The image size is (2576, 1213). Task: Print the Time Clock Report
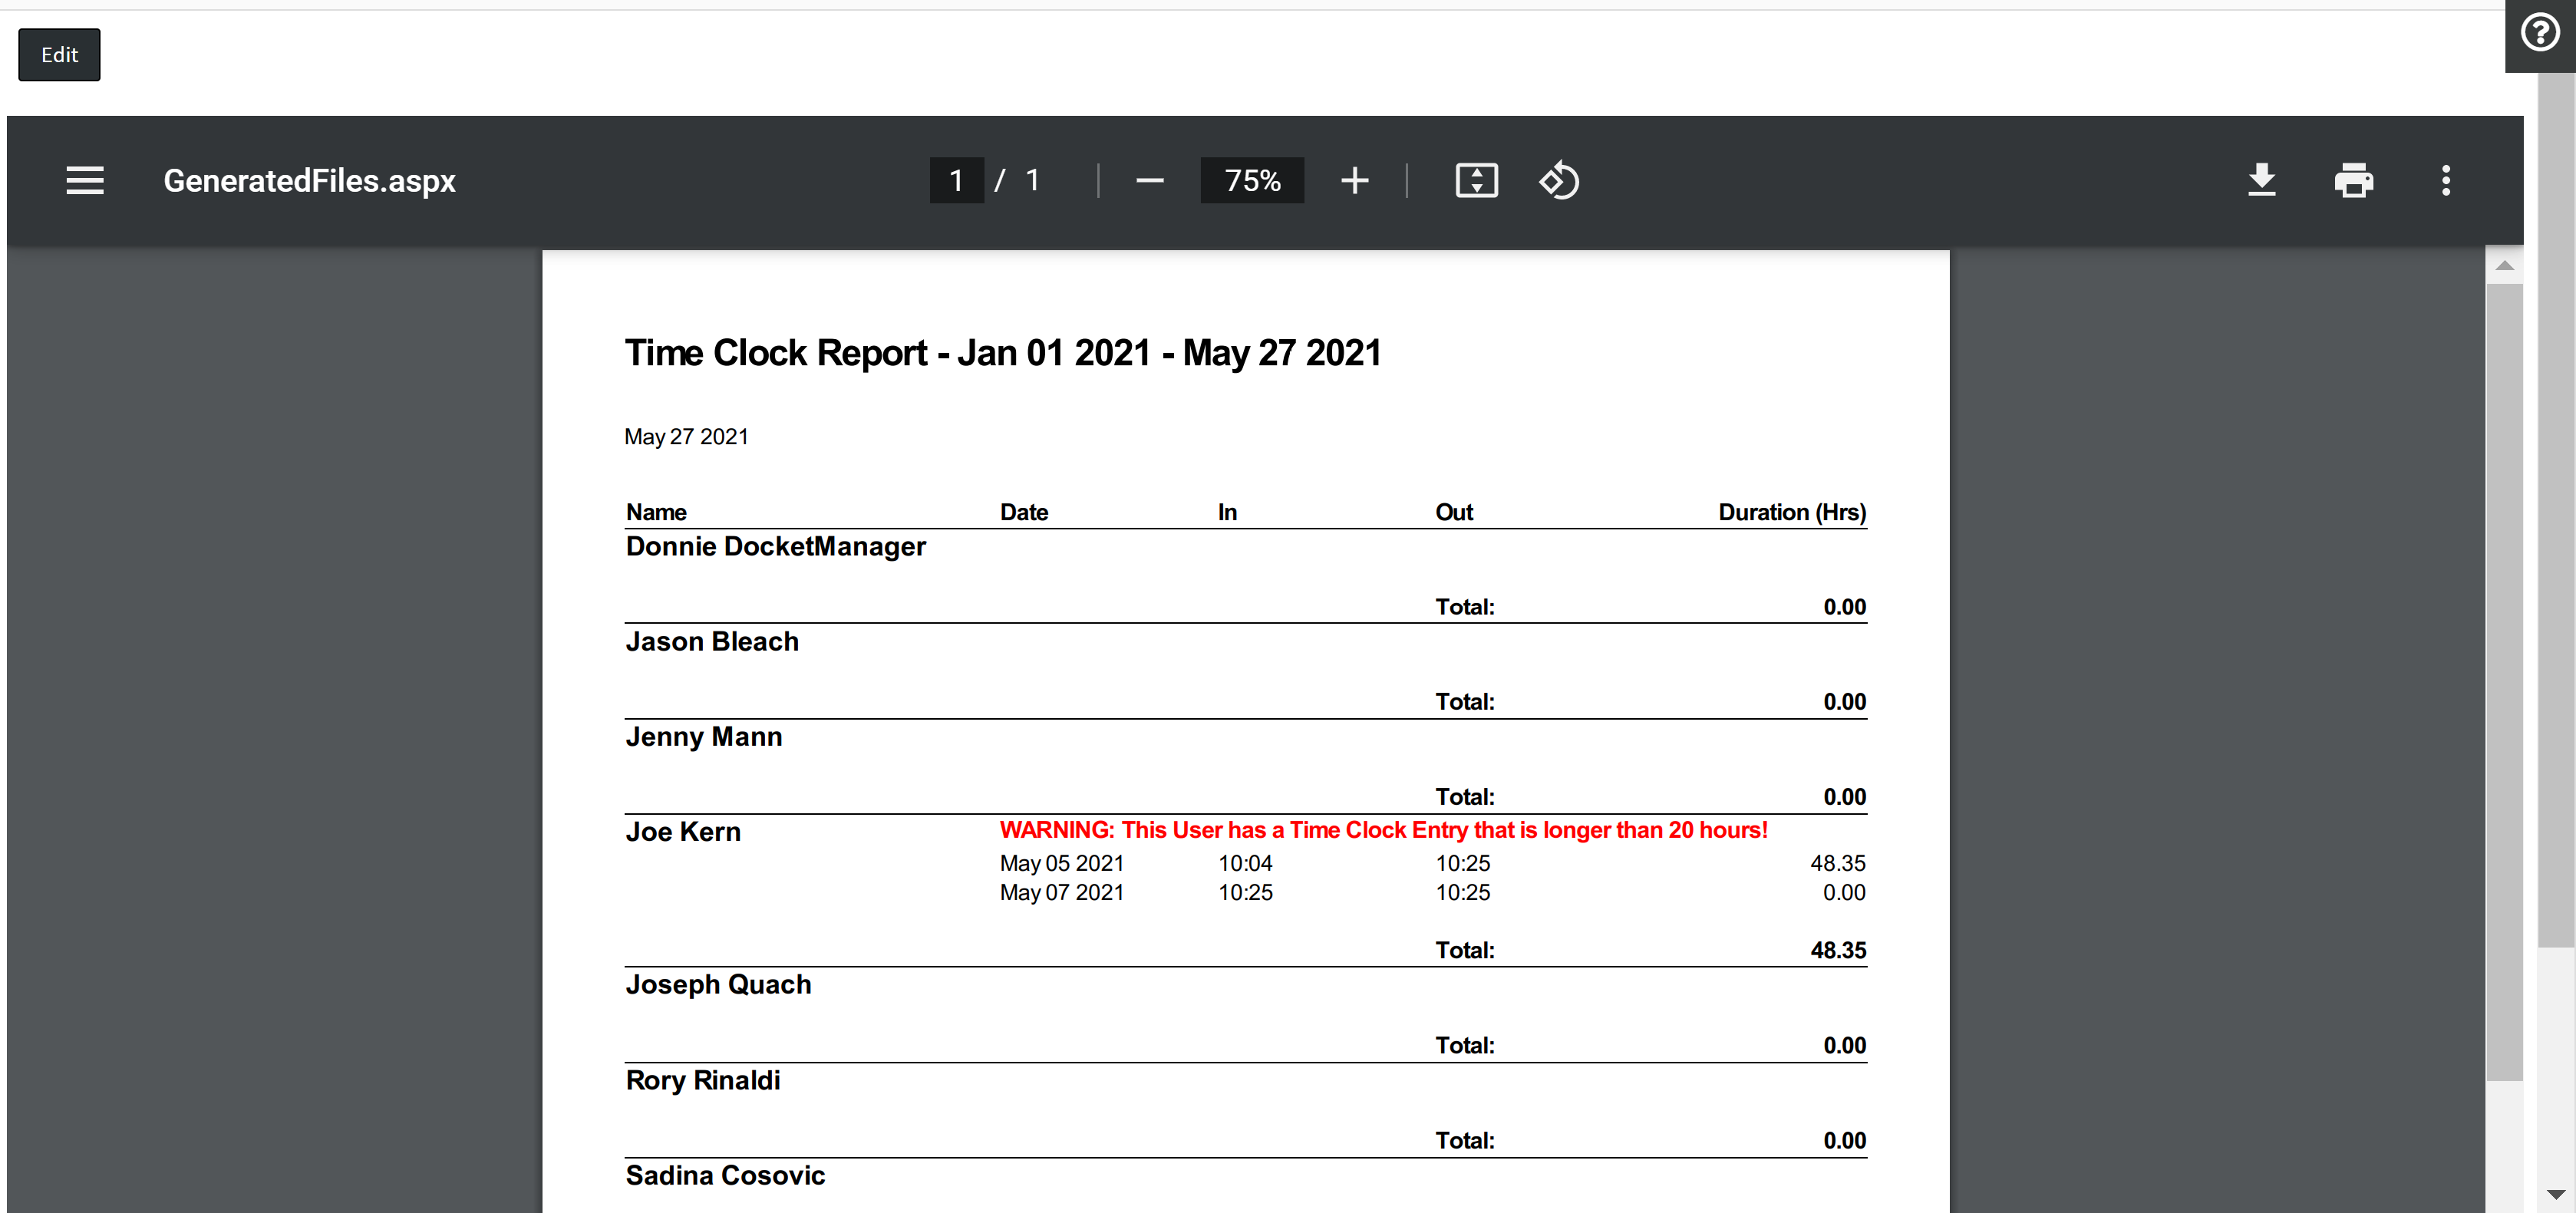[x=2353, y=180]
